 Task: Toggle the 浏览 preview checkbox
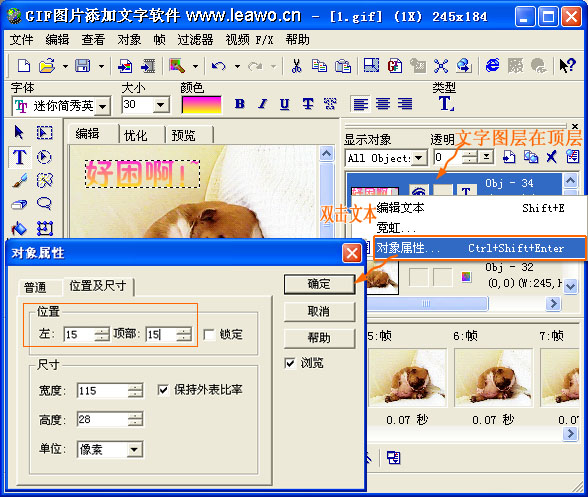click(290, 363)
